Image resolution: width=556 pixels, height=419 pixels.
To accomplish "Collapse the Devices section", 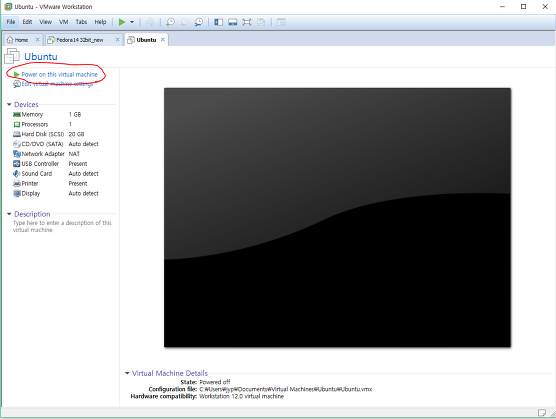I will 9,104.
